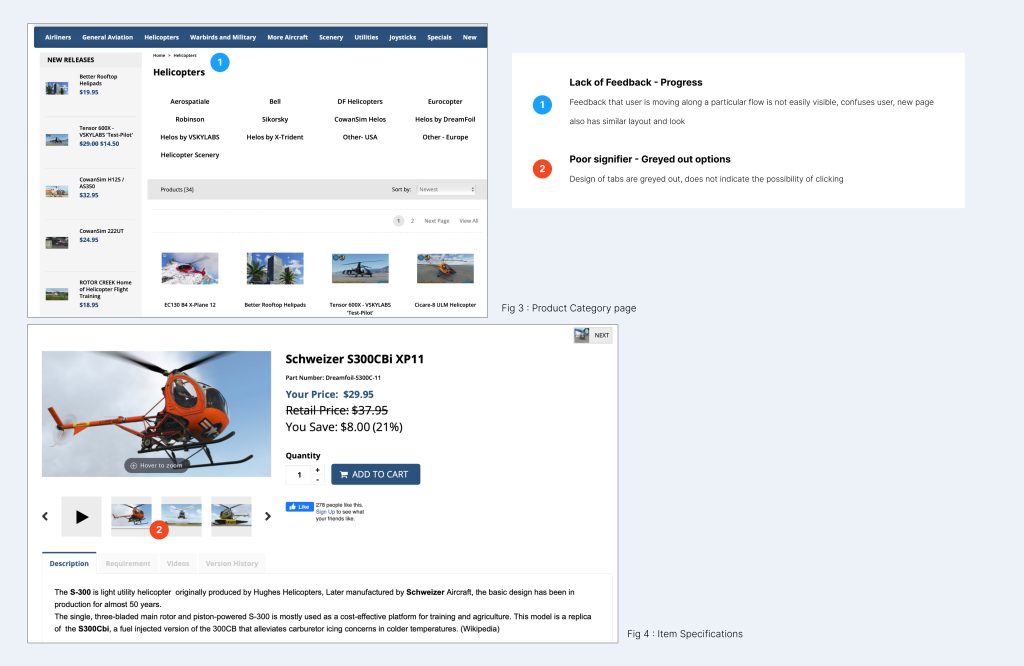Viewport: 1024px width, 666px height.
Task: Click the NEXT product button
Action: tap(593, 335)
